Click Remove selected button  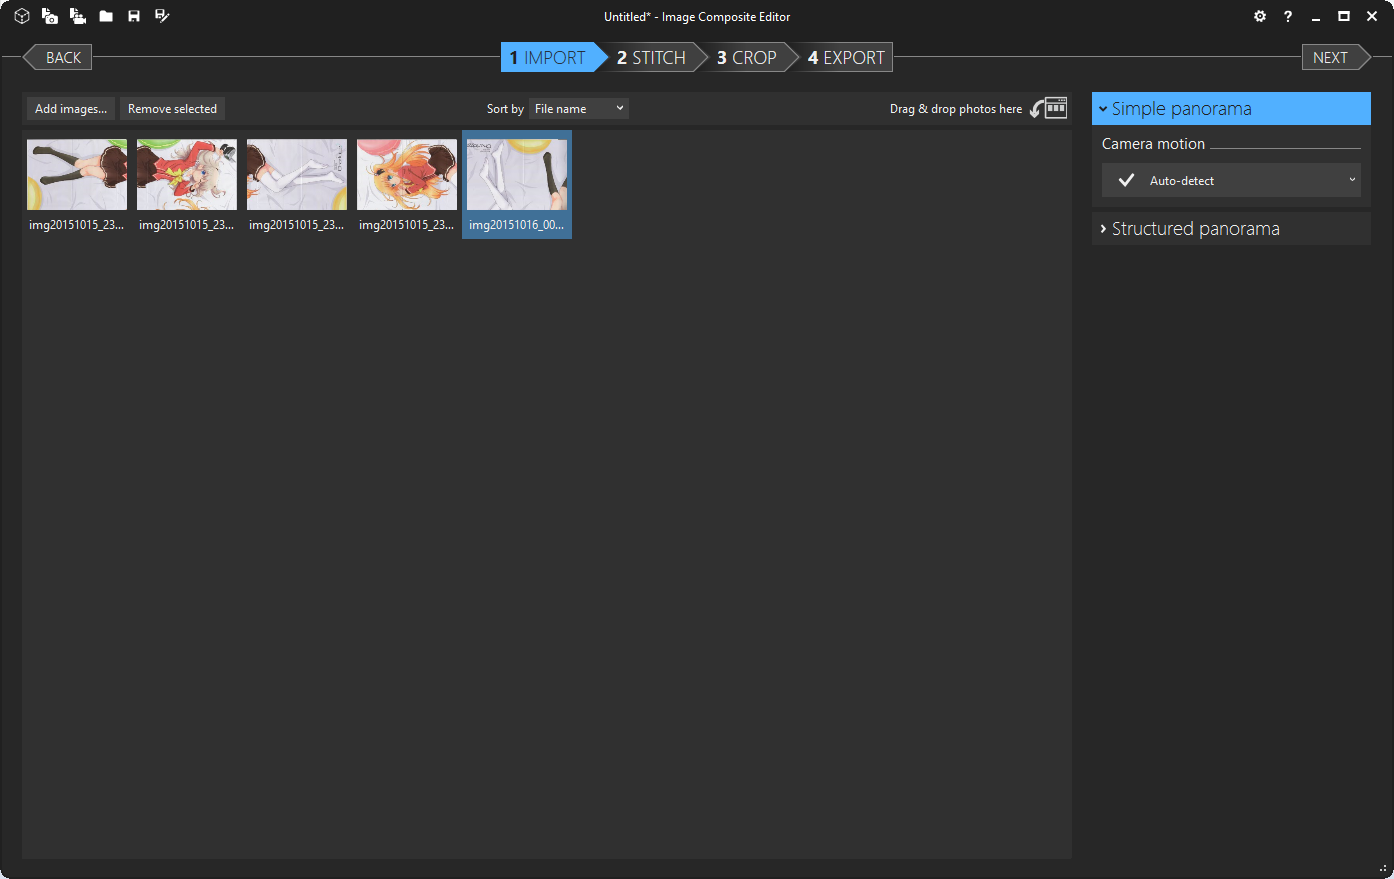[172, 108]
